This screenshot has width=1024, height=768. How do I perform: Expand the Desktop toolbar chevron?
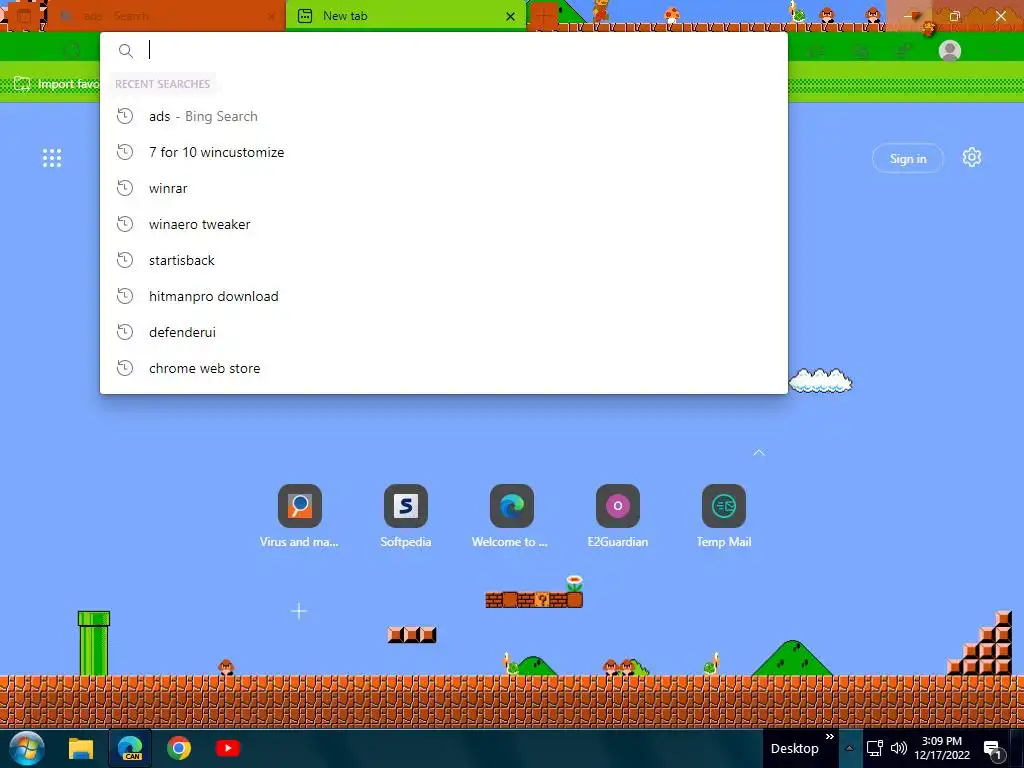point(830,737)
